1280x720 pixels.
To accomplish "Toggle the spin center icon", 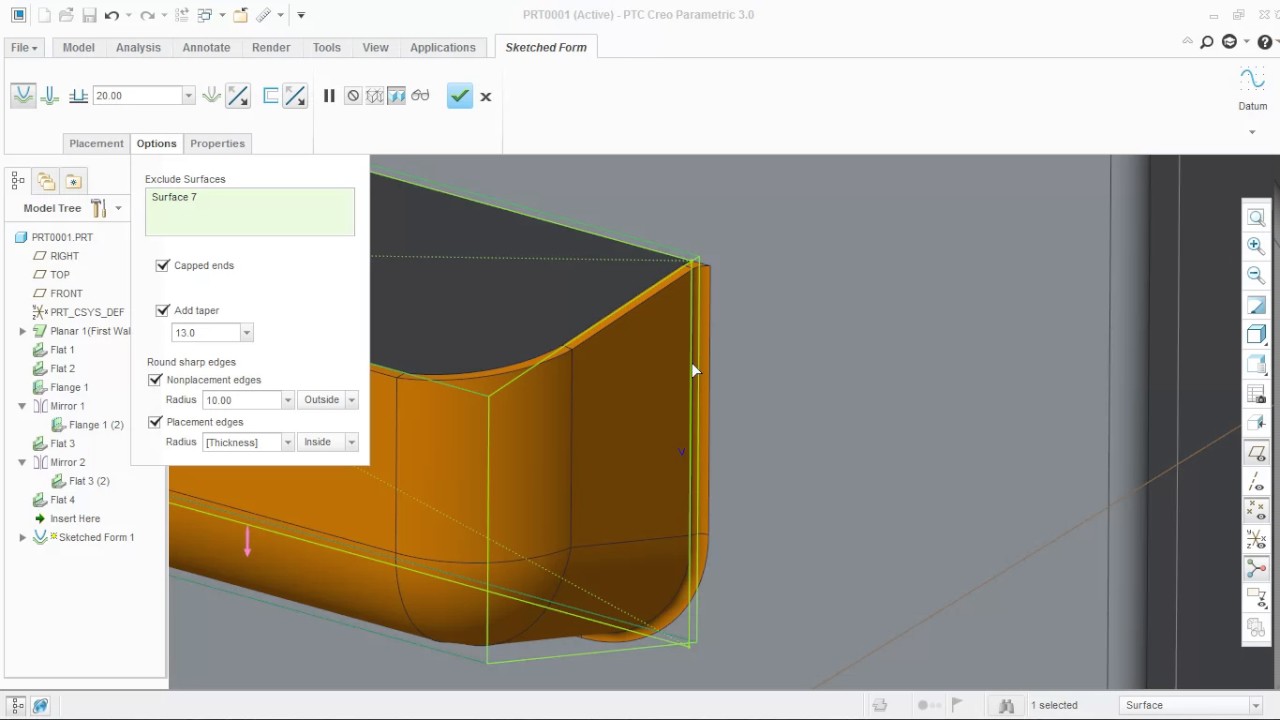I will 1256,569.
